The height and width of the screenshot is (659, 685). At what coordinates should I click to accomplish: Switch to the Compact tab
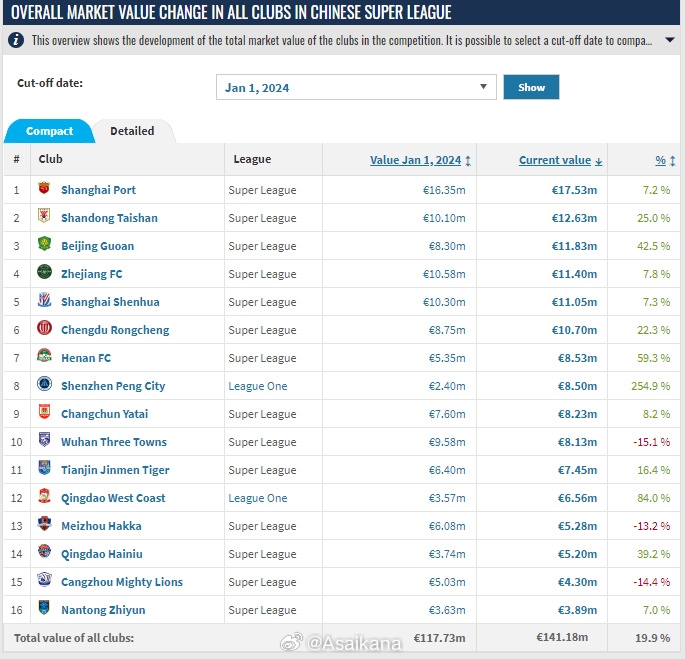pyautogui.click(x=49, y=131)
